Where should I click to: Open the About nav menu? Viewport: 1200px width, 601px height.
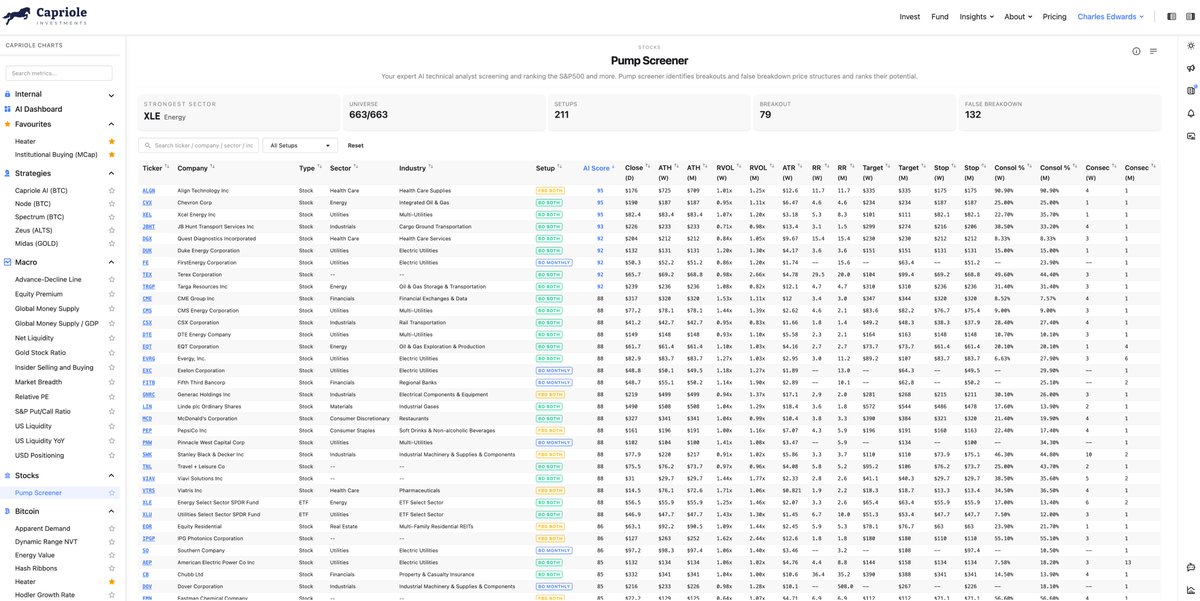(1018, 17)
